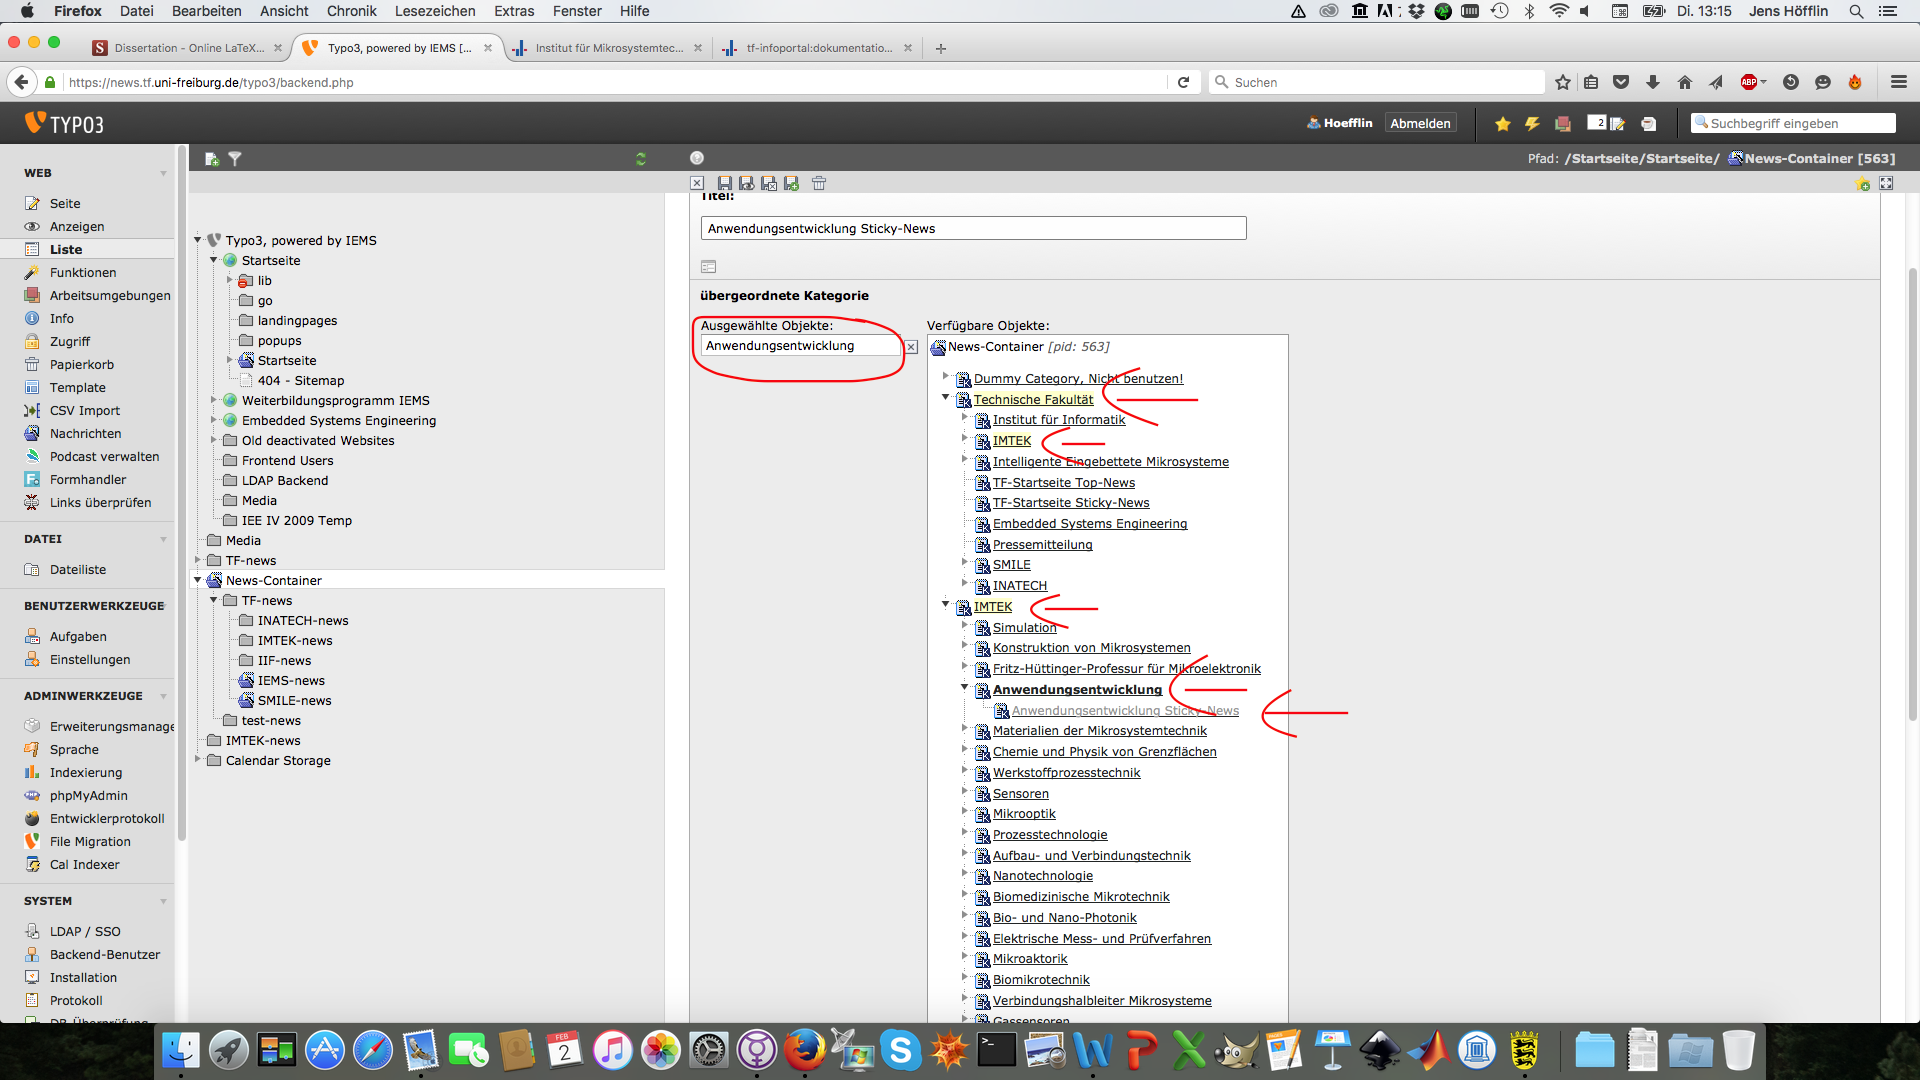Open the Podcast verwalten module

pyautogui.click(x=104, y=457)
